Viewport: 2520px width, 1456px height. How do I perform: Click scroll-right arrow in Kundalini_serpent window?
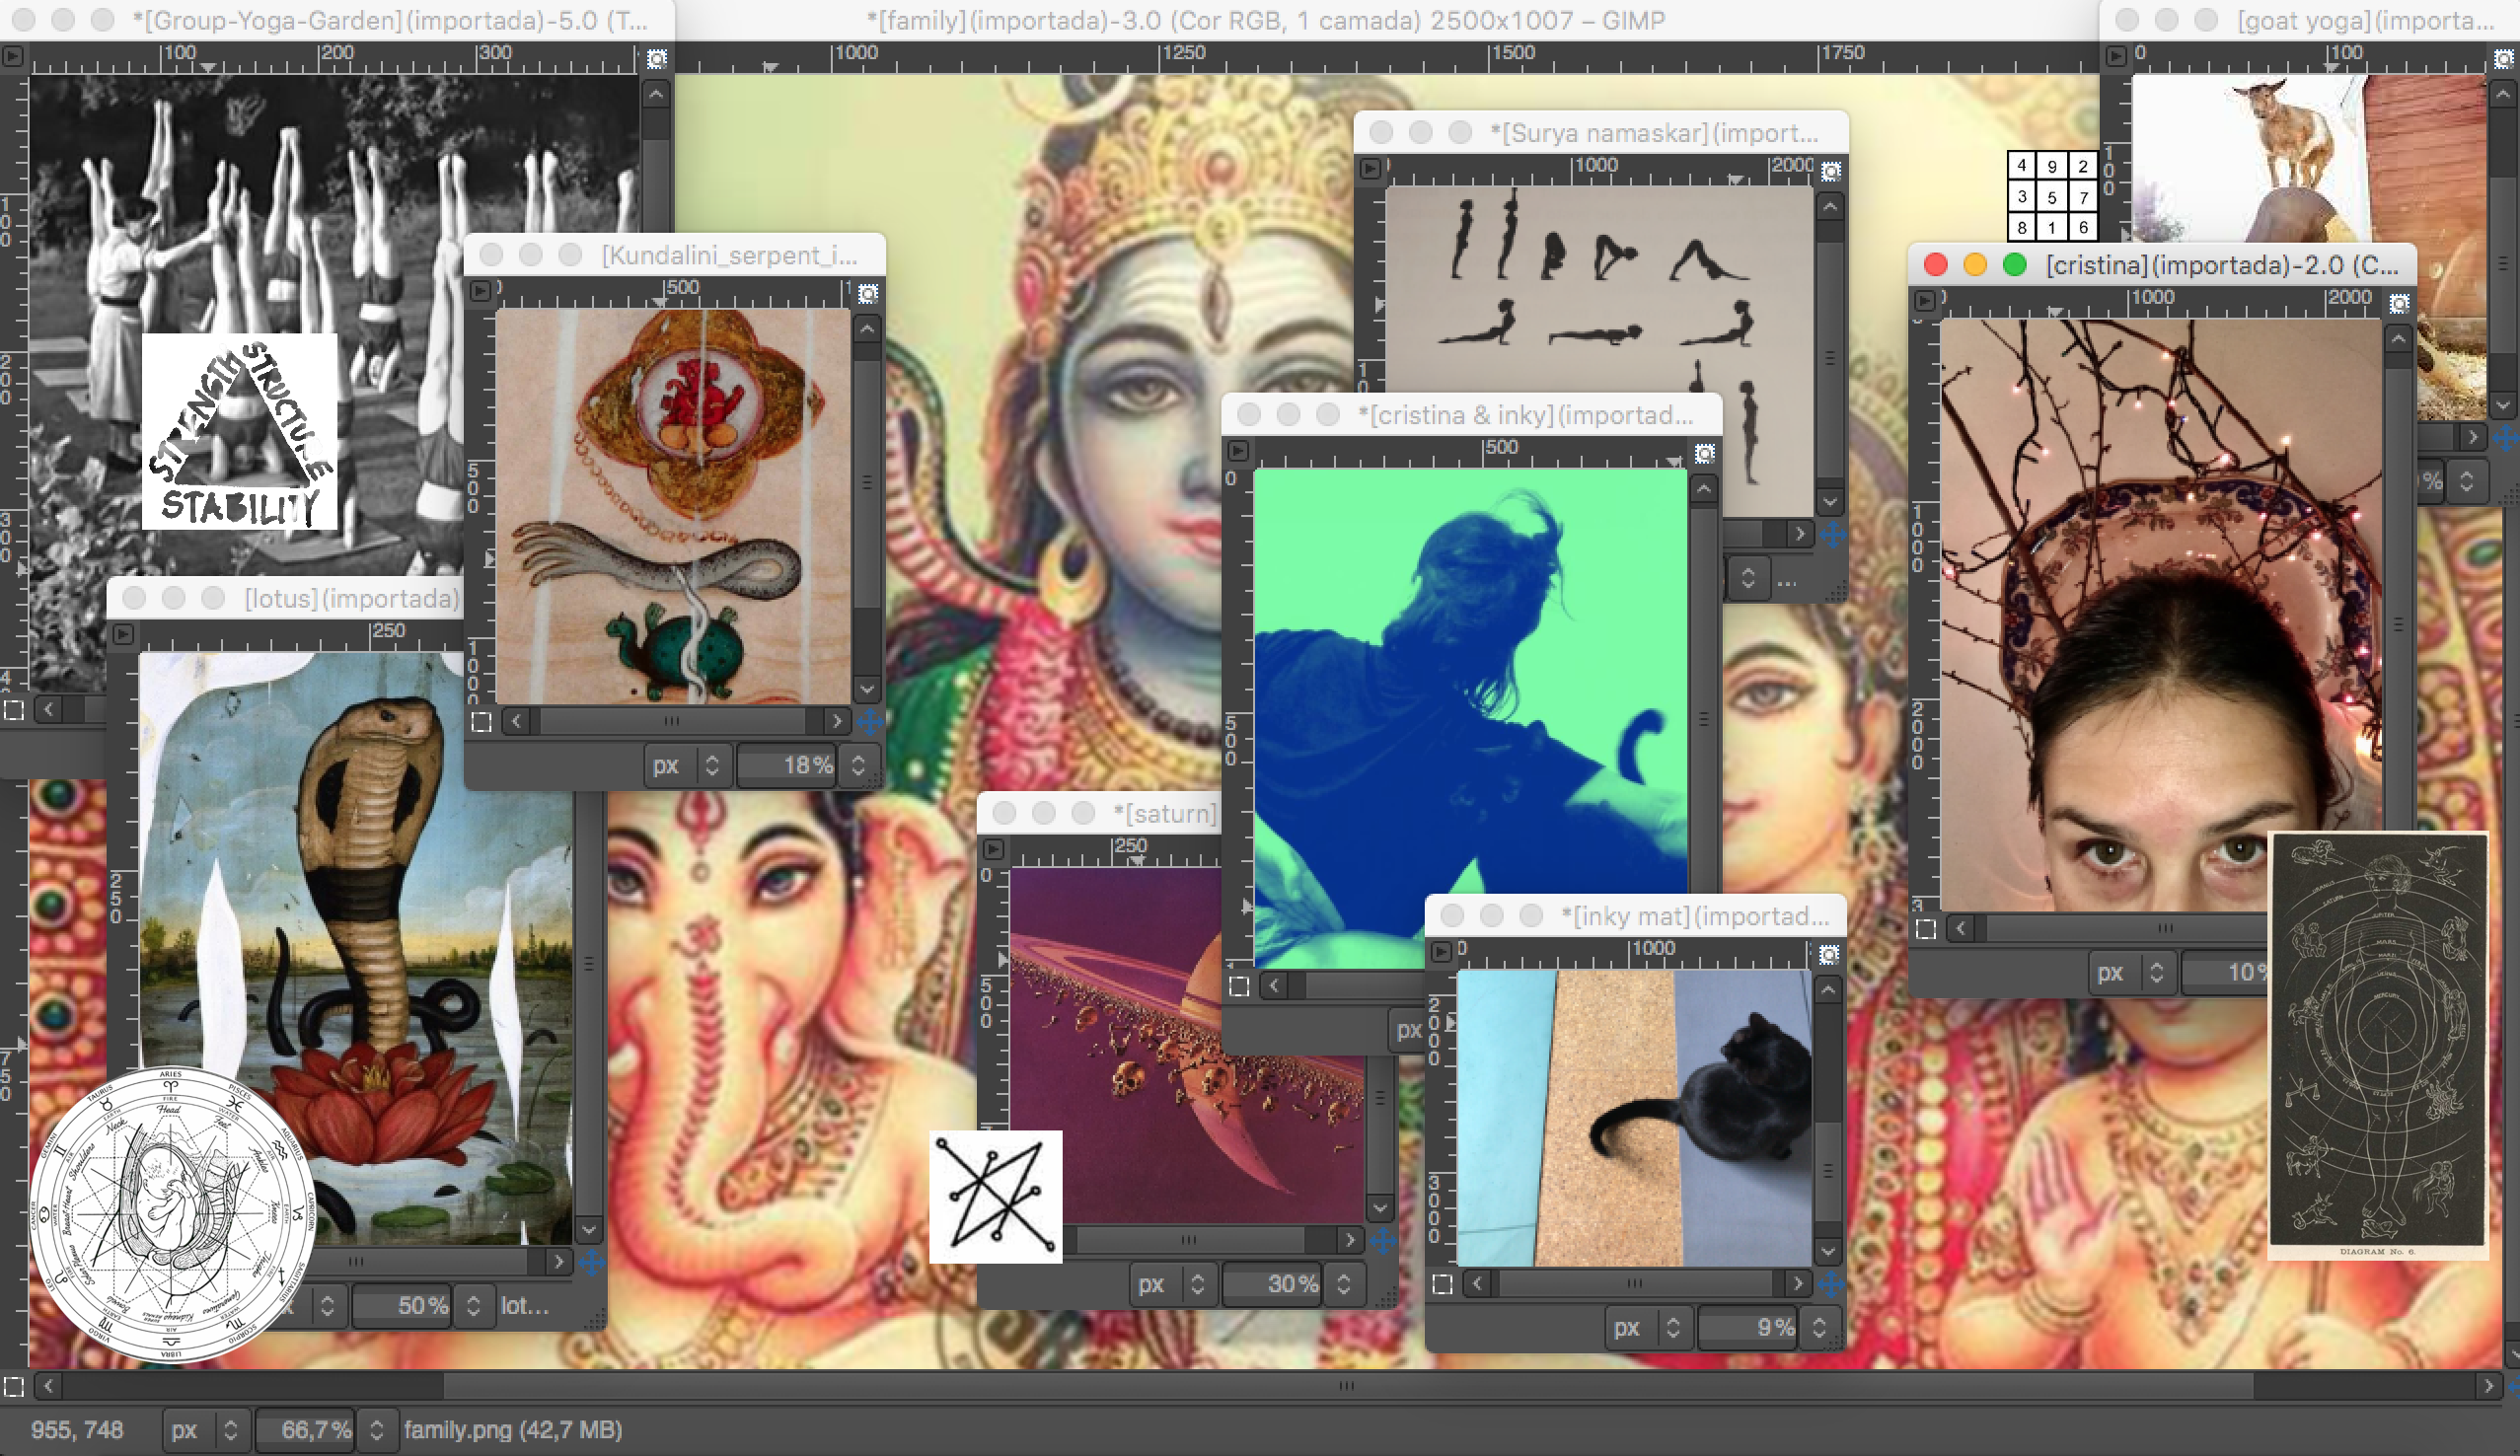coord(836,721)
